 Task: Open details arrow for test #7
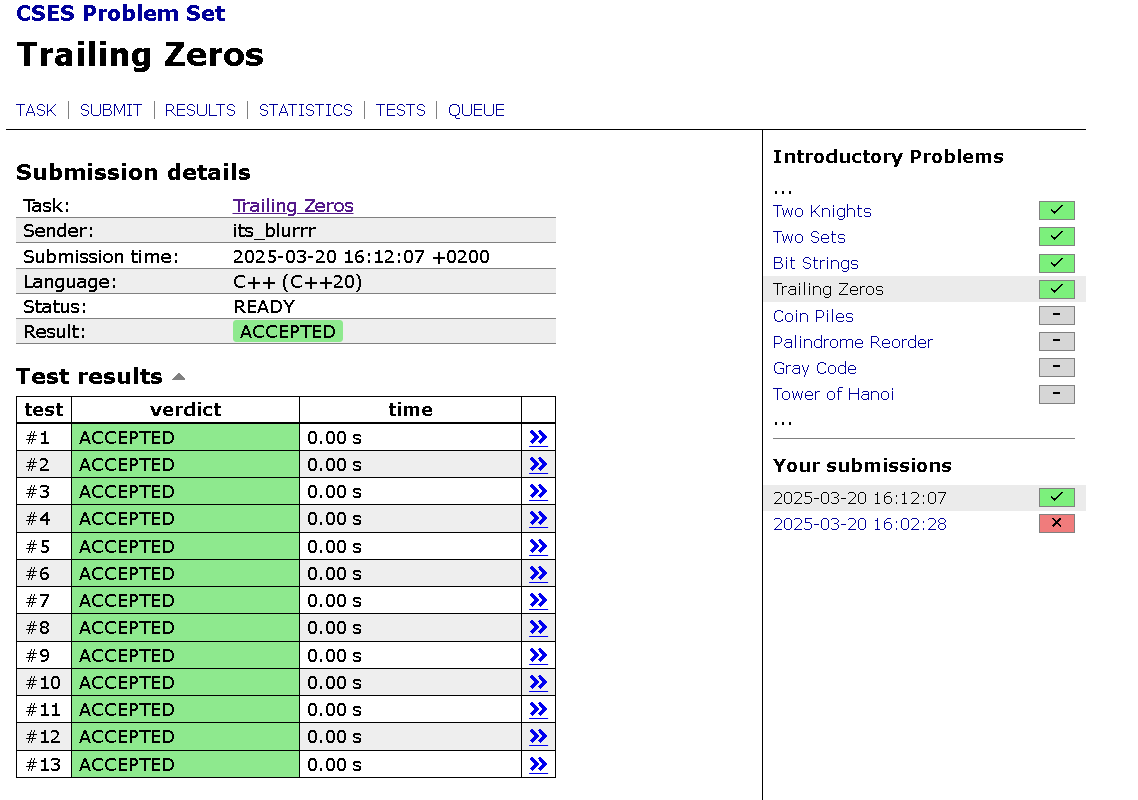coord(538,601)
